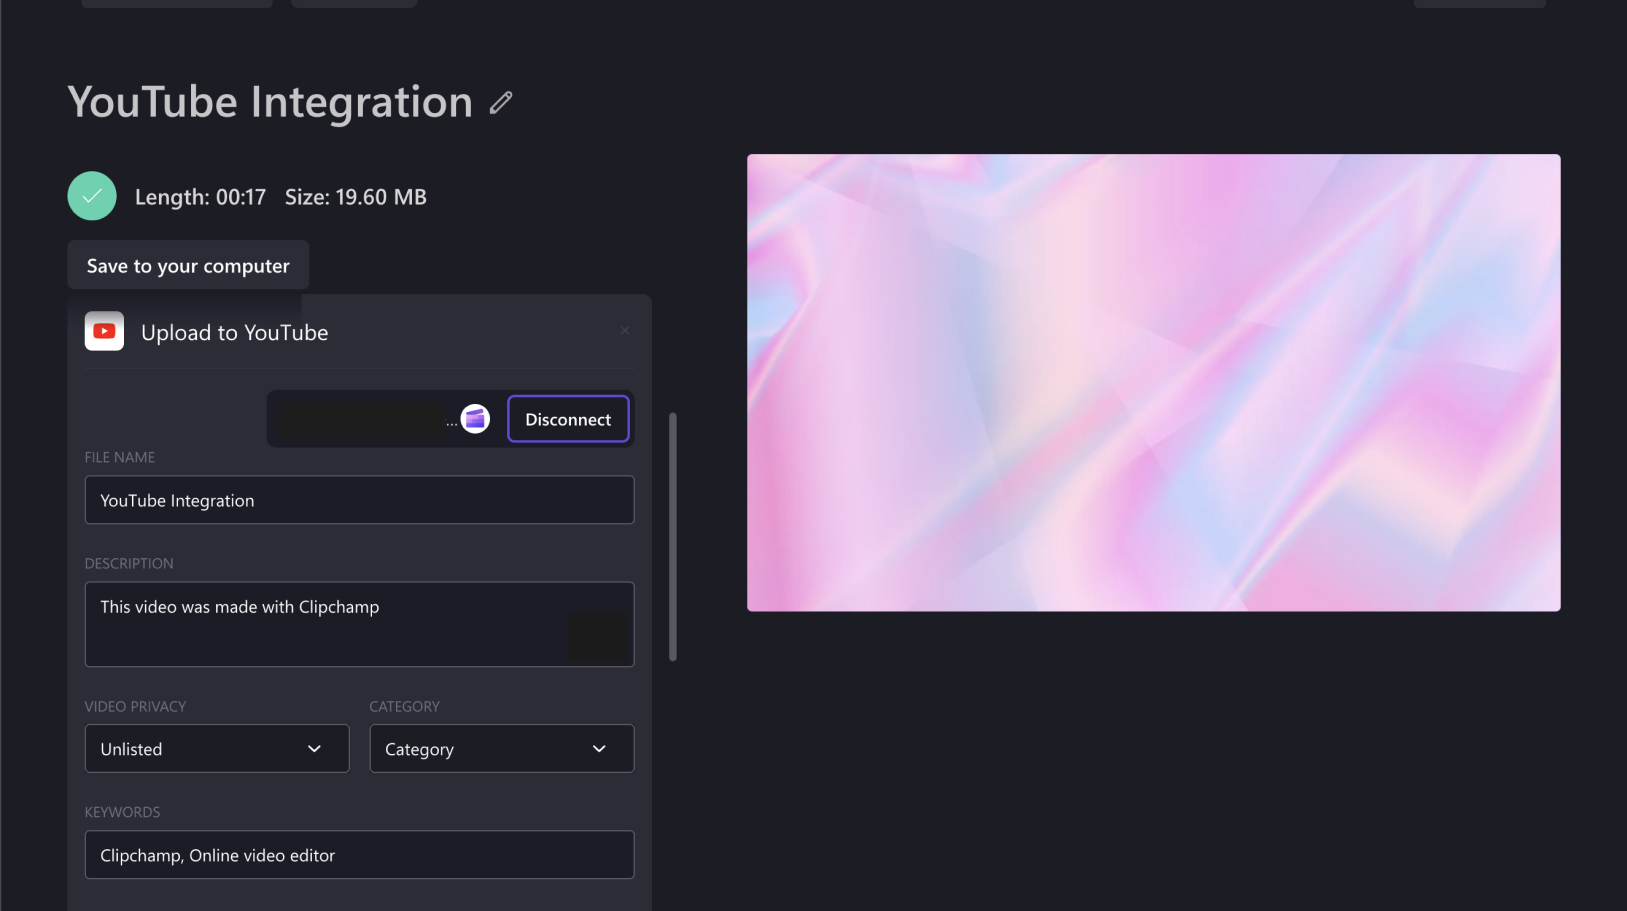Click the pink gradient video preview
This screenshot has width=1627, height=911.
[1154, 383]
